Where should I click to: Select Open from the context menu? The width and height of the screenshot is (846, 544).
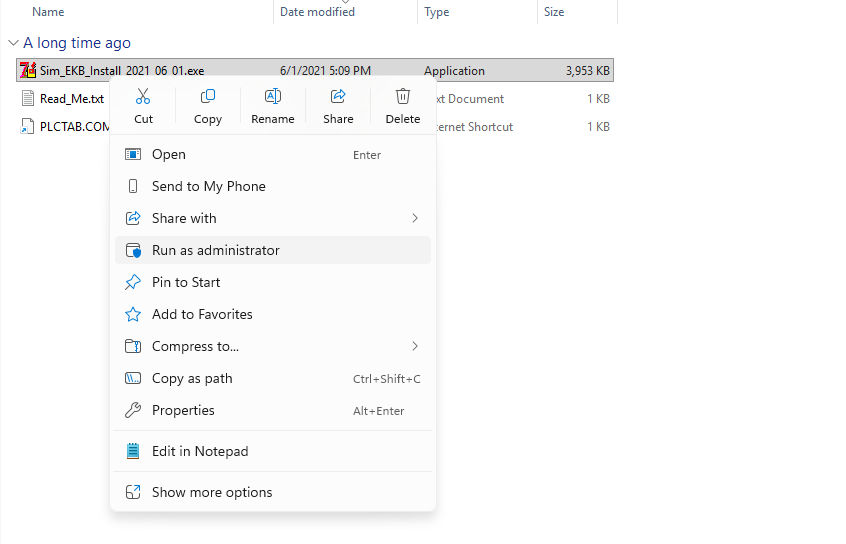coord(168,154)
